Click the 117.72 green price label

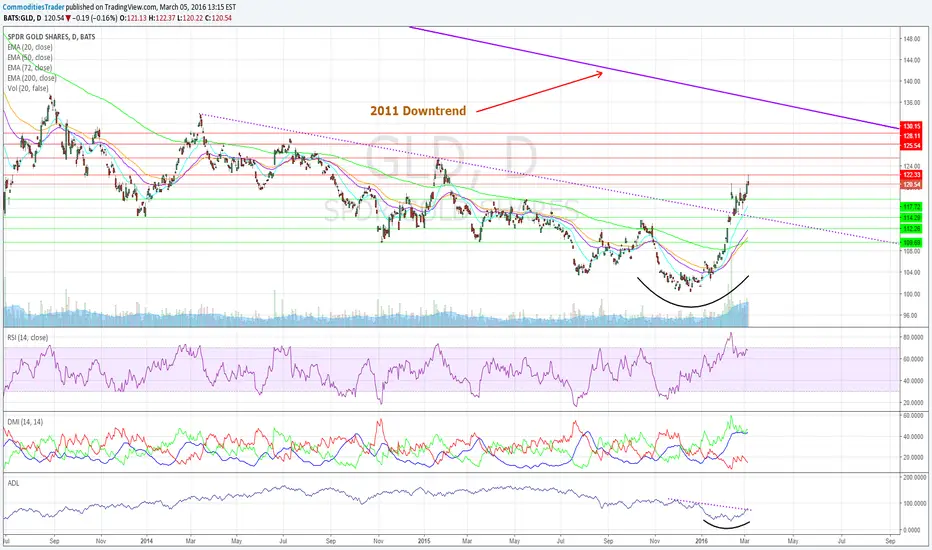coord(912,207)
